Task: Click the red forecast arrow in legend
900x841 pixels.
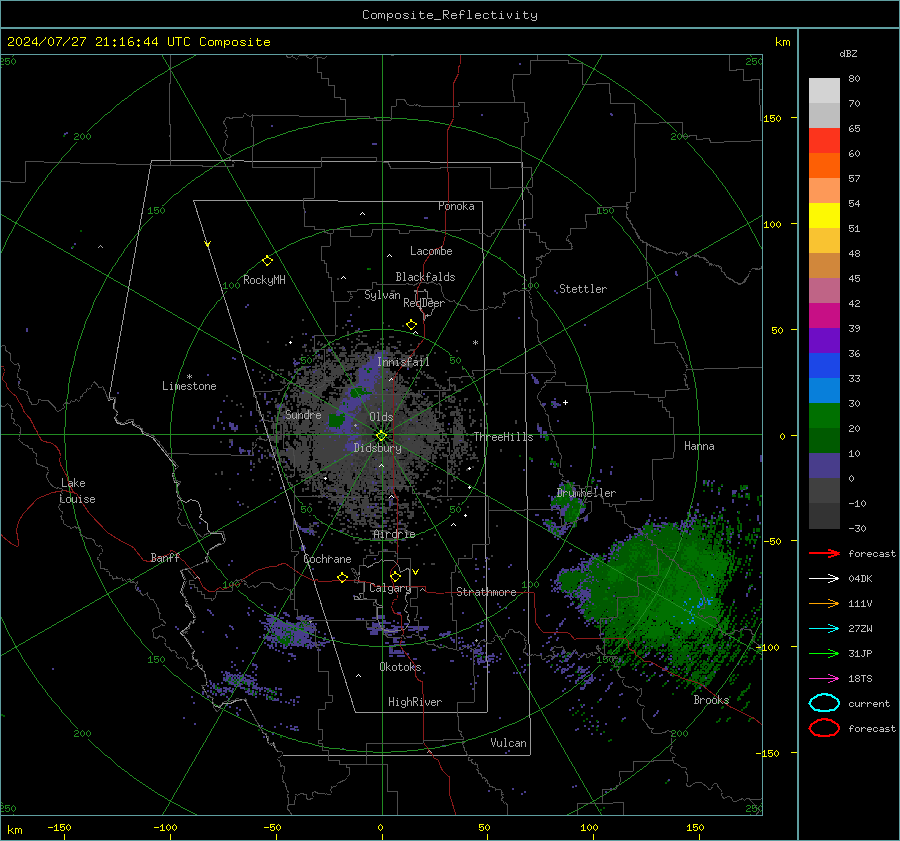Action: tap(824, 553)
